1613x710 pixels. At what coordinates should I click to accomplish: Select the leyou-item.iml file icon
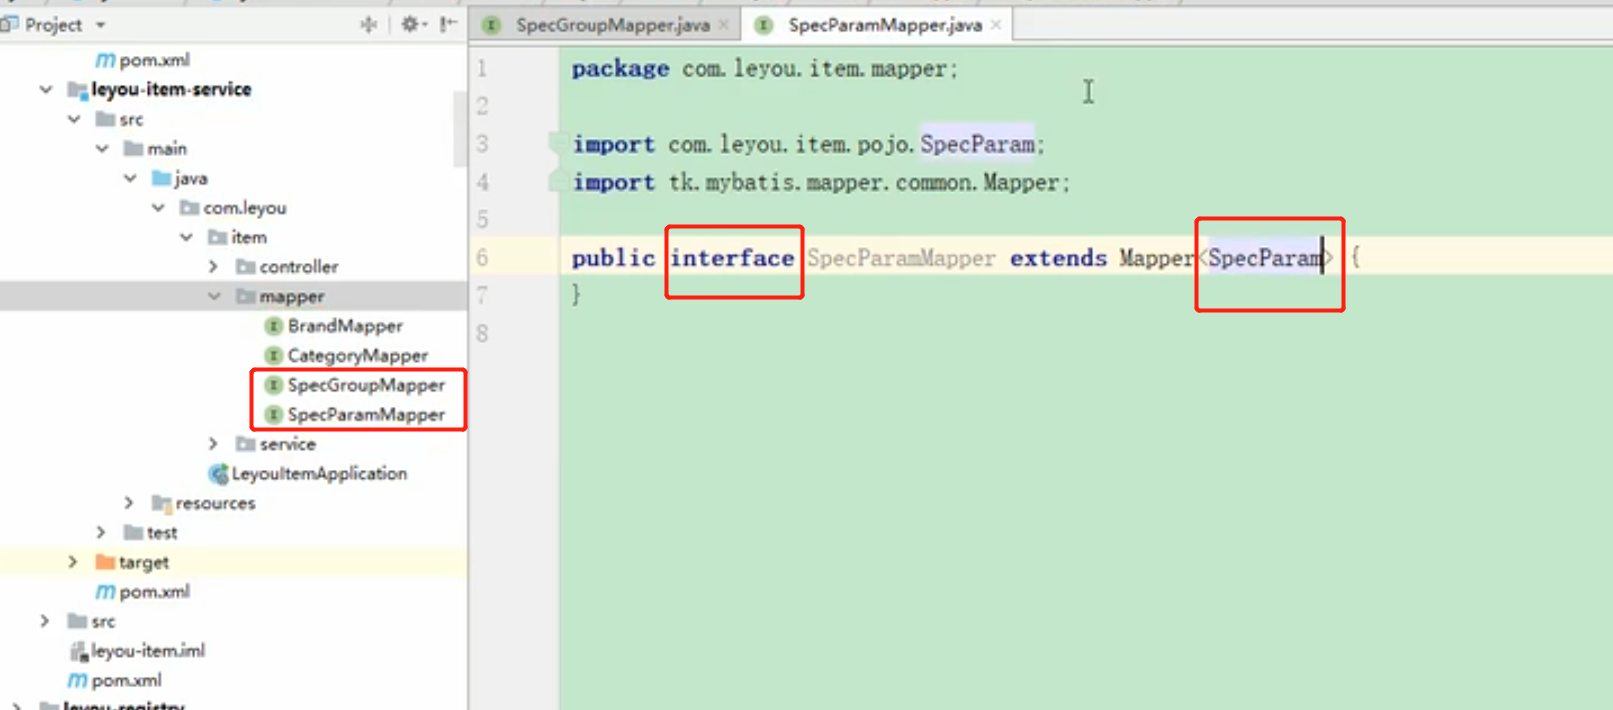tap(78, 651)
